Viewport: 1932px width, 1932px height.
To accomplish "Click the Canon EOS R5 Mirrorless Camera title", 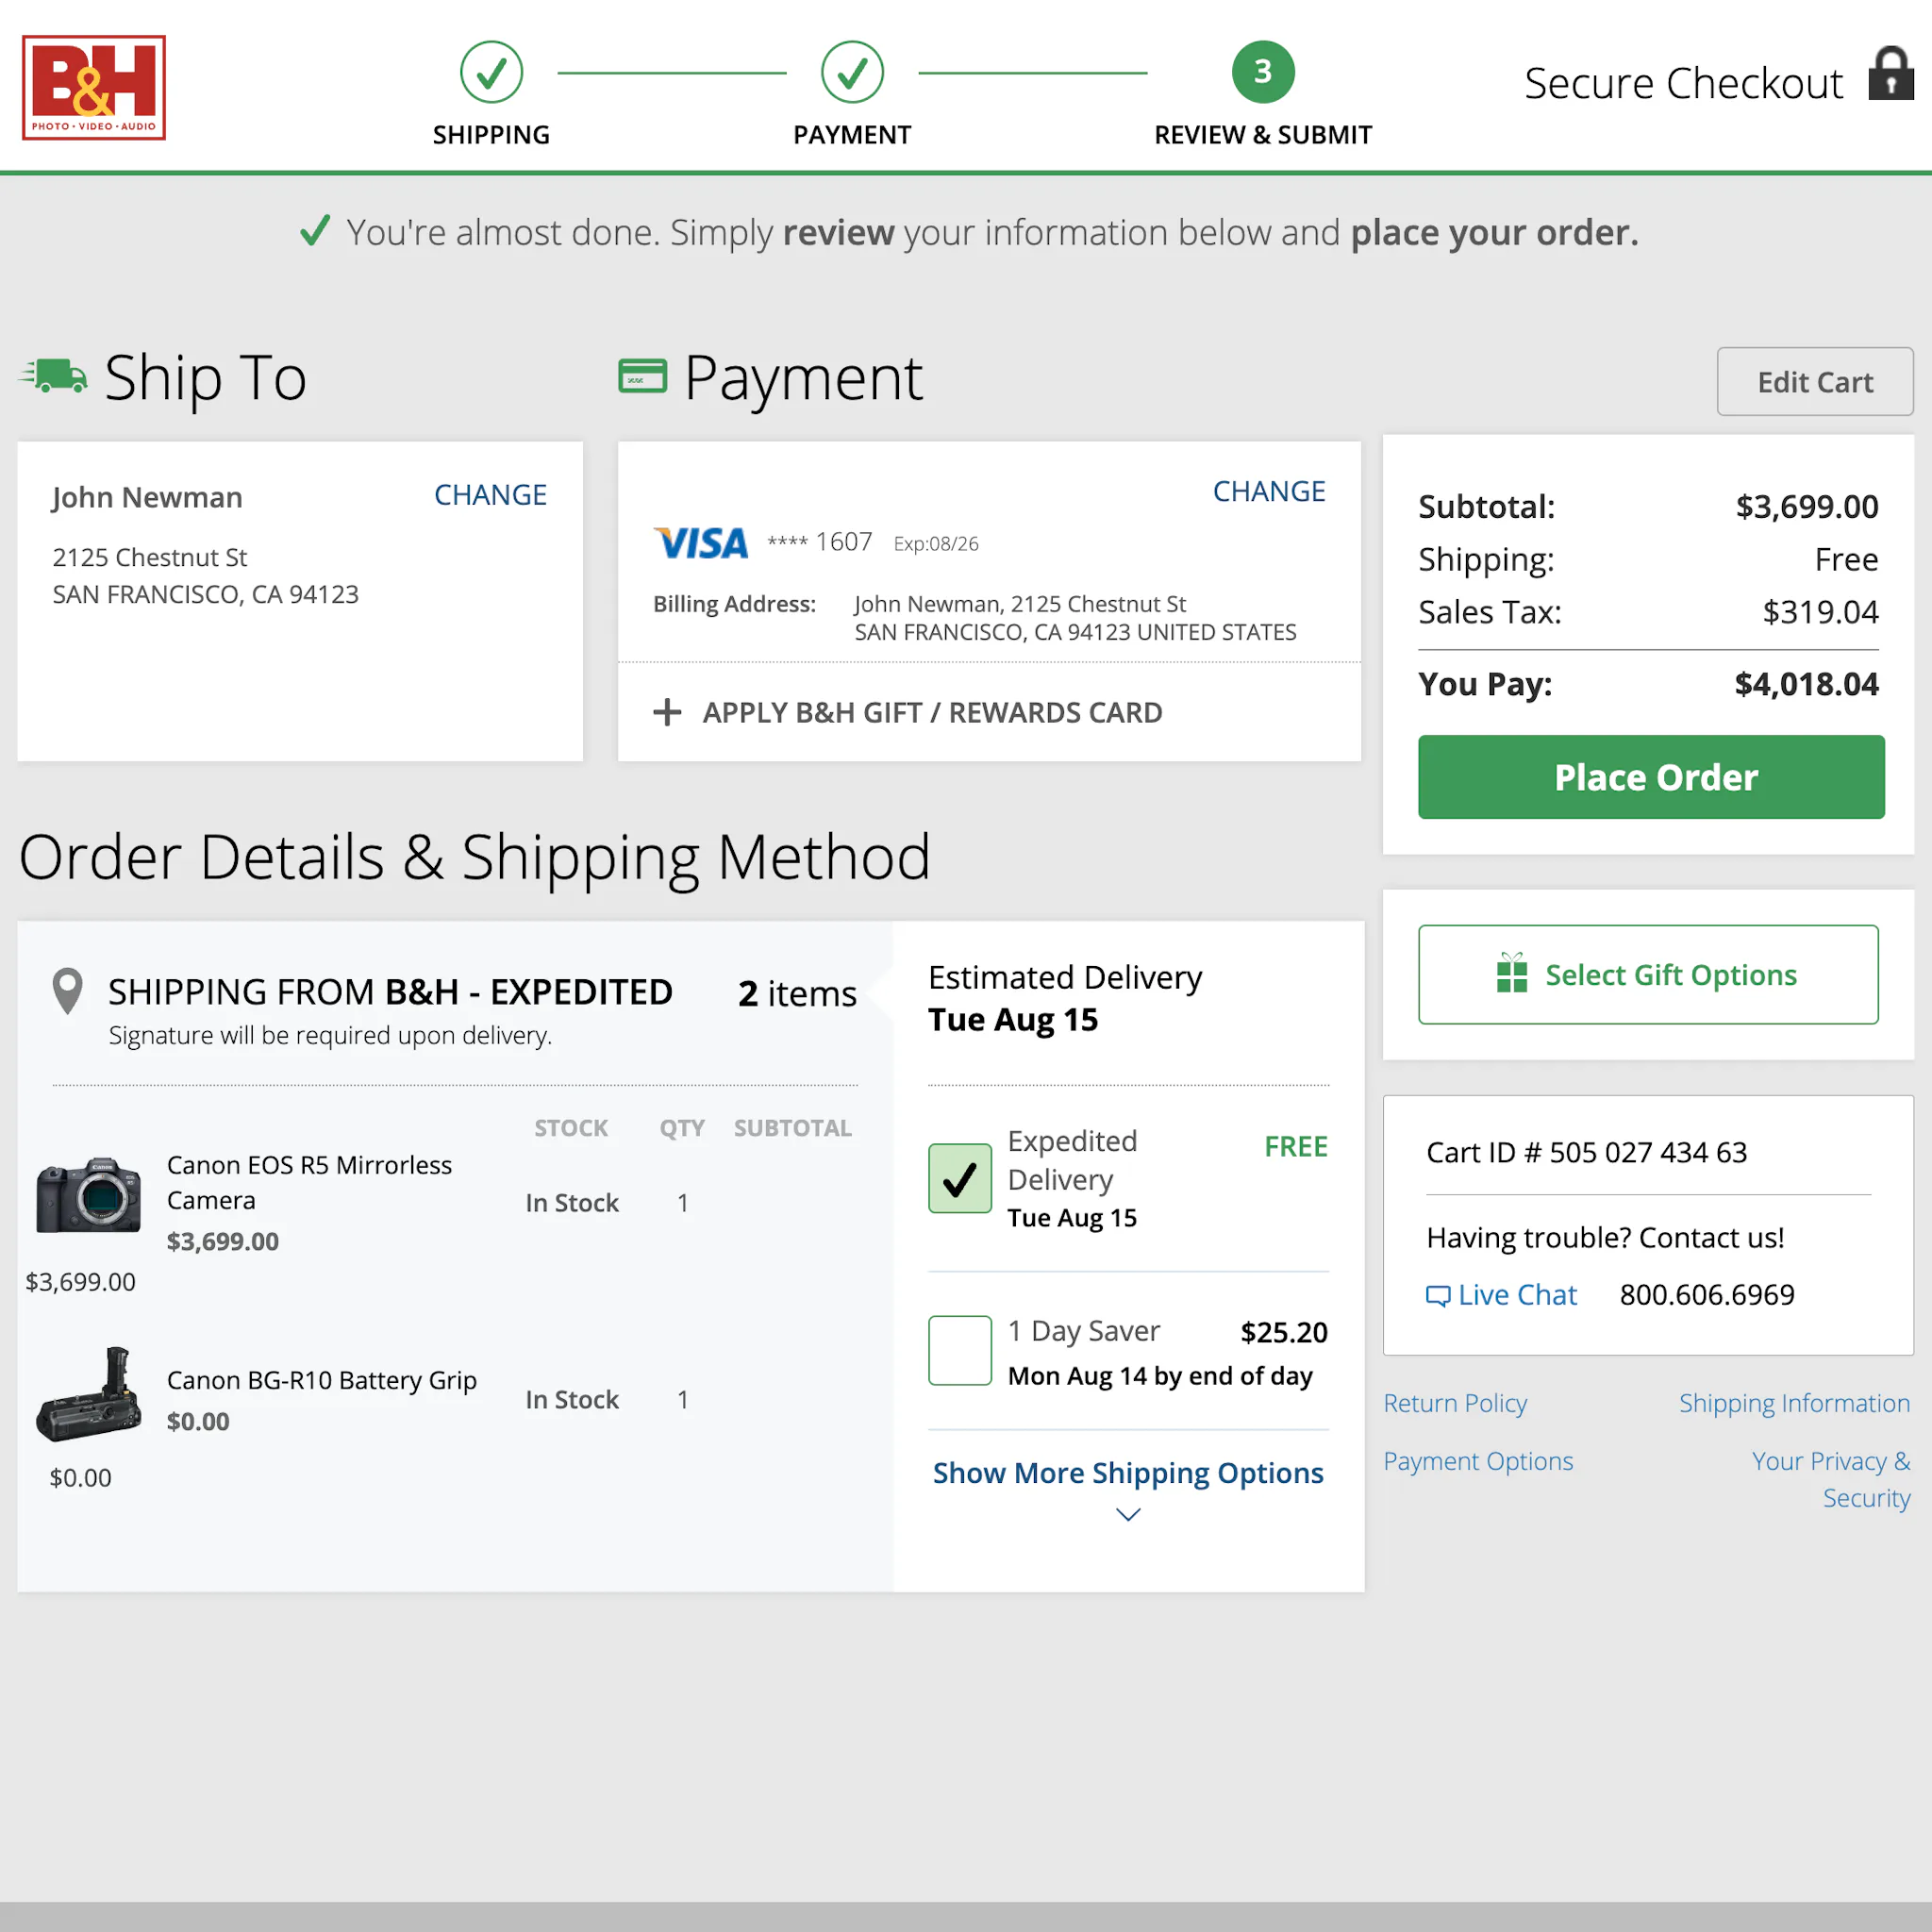I will coord(309,1182).
